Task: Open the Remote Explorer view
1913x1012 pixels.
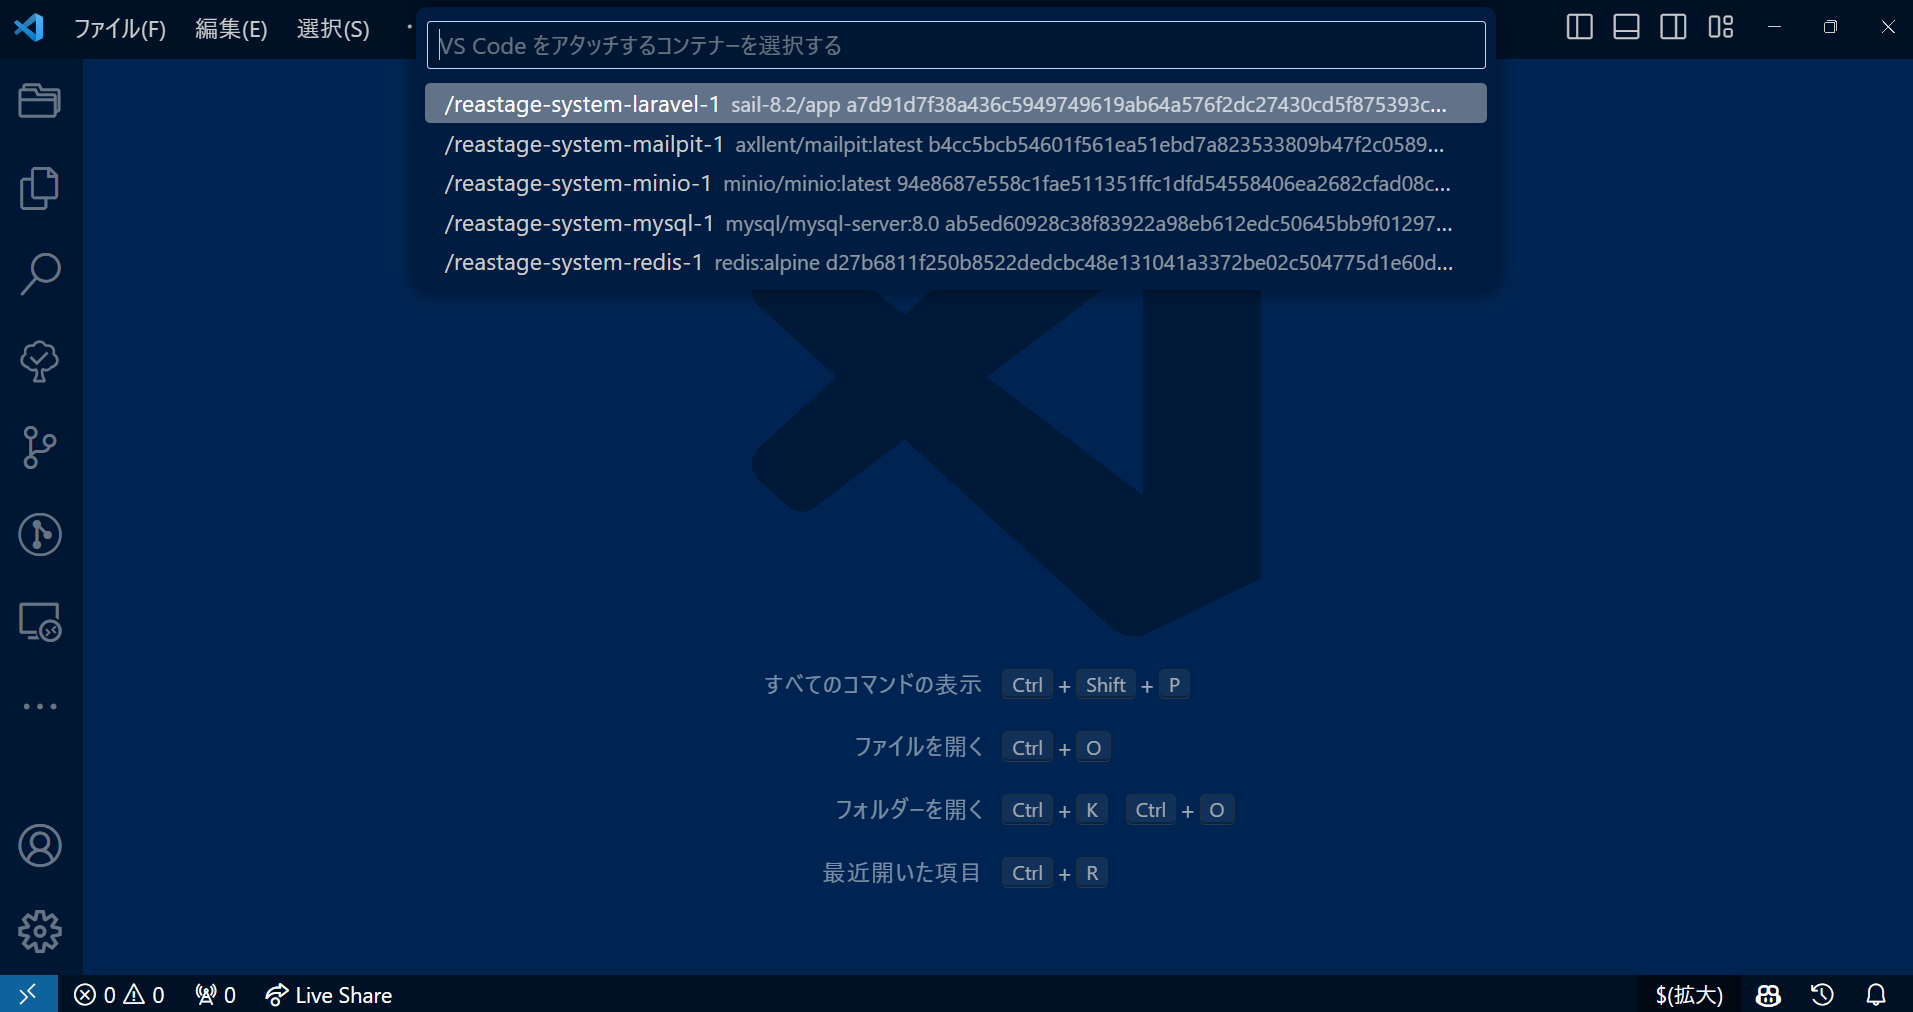Action: pyautogui.click(x=39, y=621)
